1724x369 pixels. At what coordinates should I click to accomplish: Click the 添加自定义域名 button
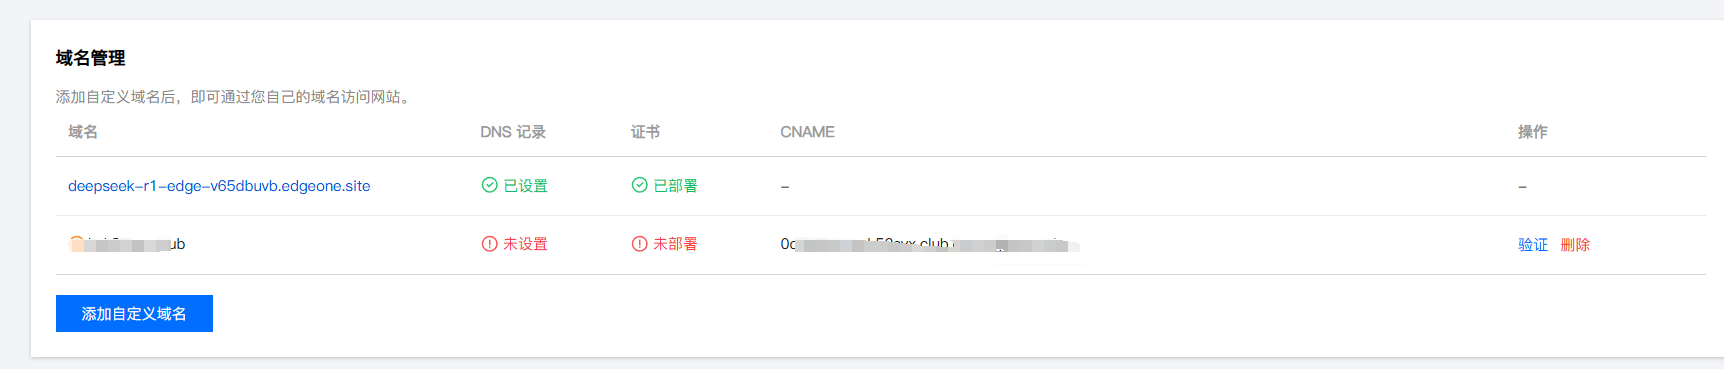tap(134, 313)
